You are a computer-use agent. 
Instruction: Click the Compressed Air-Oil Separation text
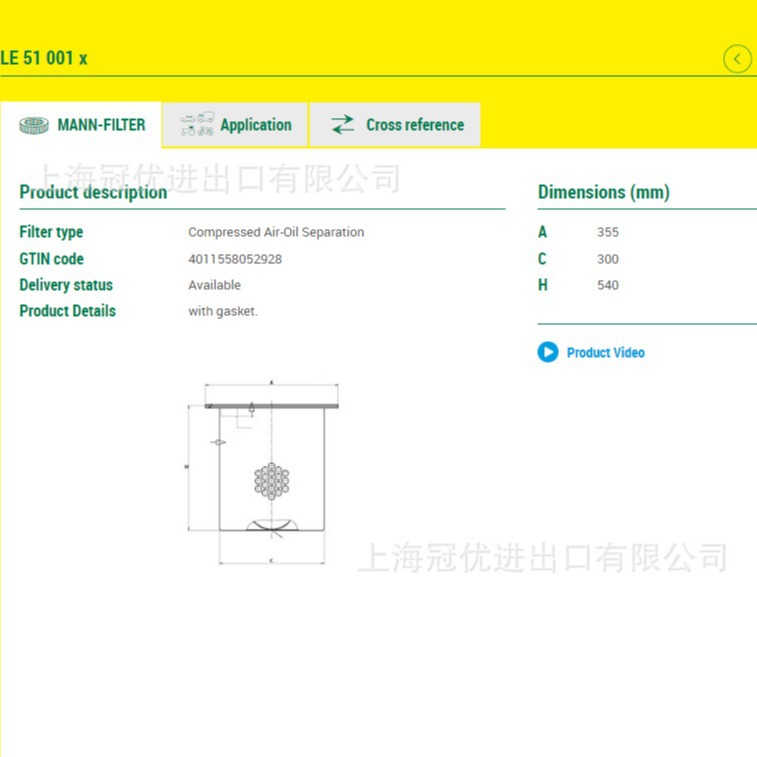276,232
